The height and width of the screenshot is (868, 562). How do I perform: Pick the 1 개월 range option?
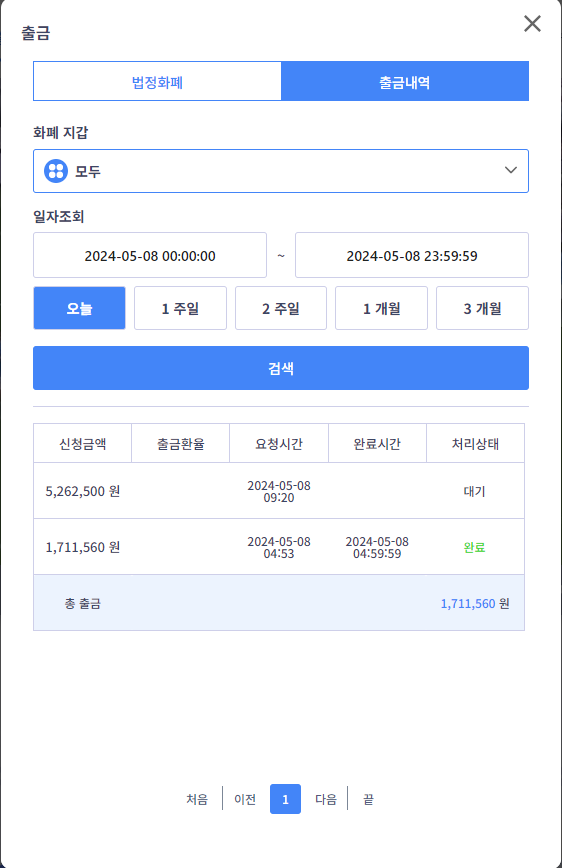381,308
